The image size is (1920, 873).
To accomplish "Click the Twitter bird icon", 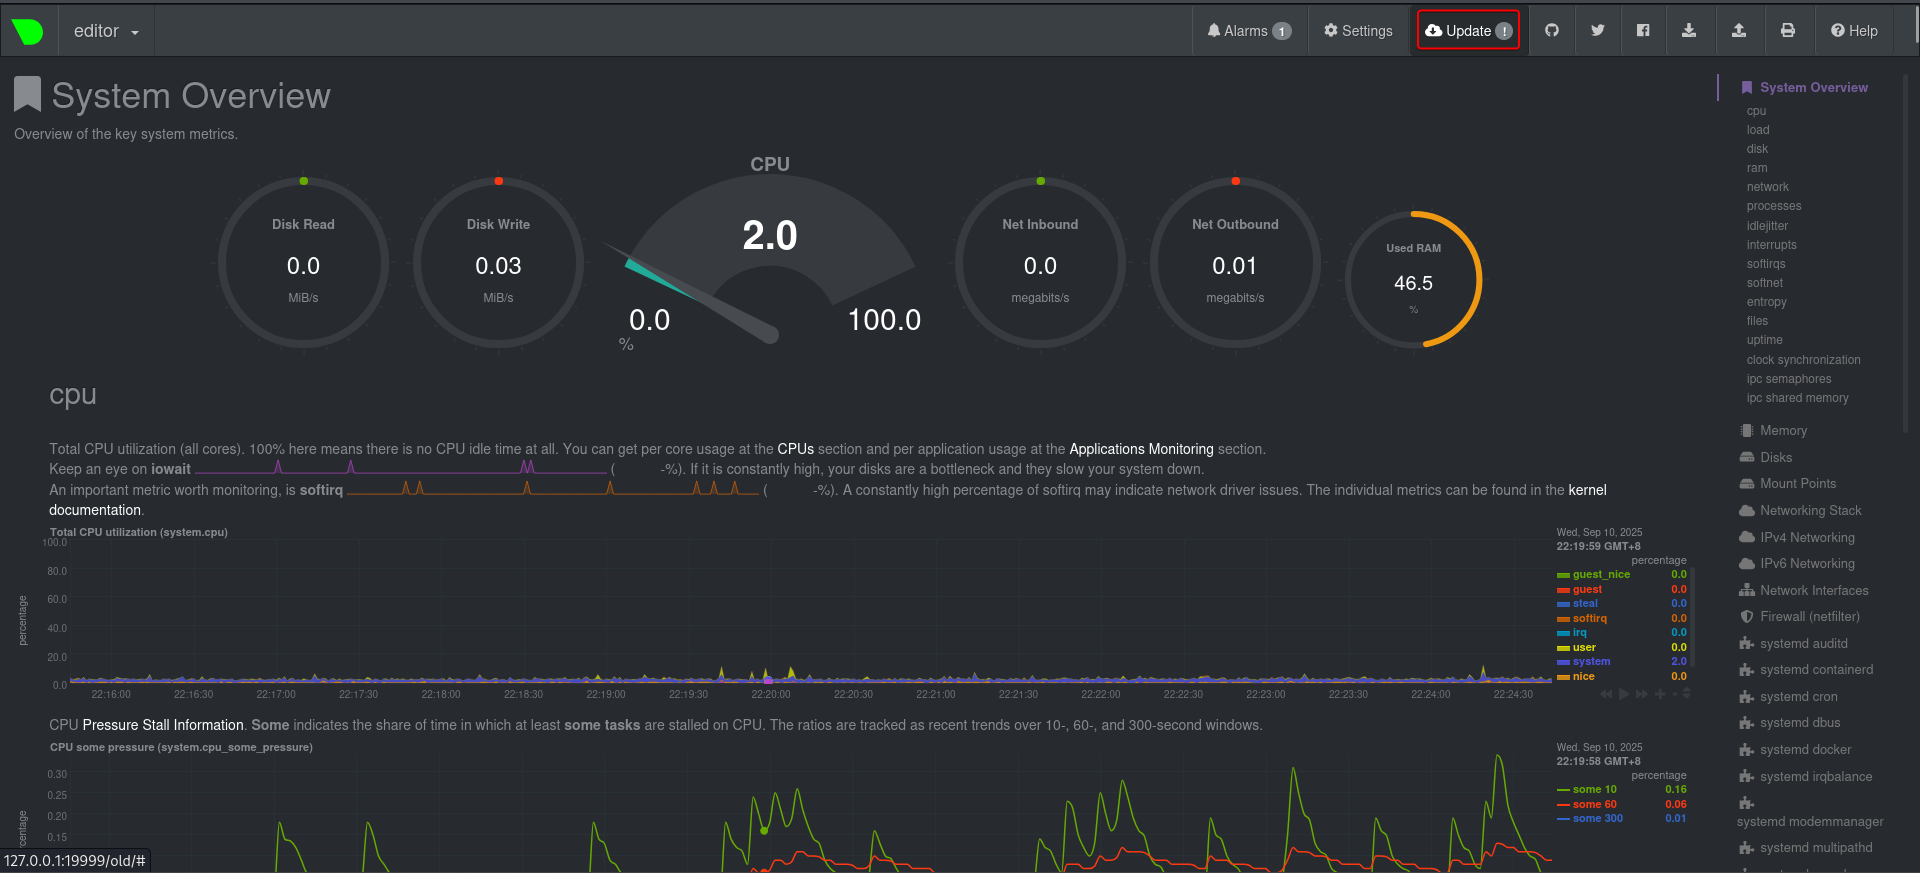I will (x=1597, y=30).
